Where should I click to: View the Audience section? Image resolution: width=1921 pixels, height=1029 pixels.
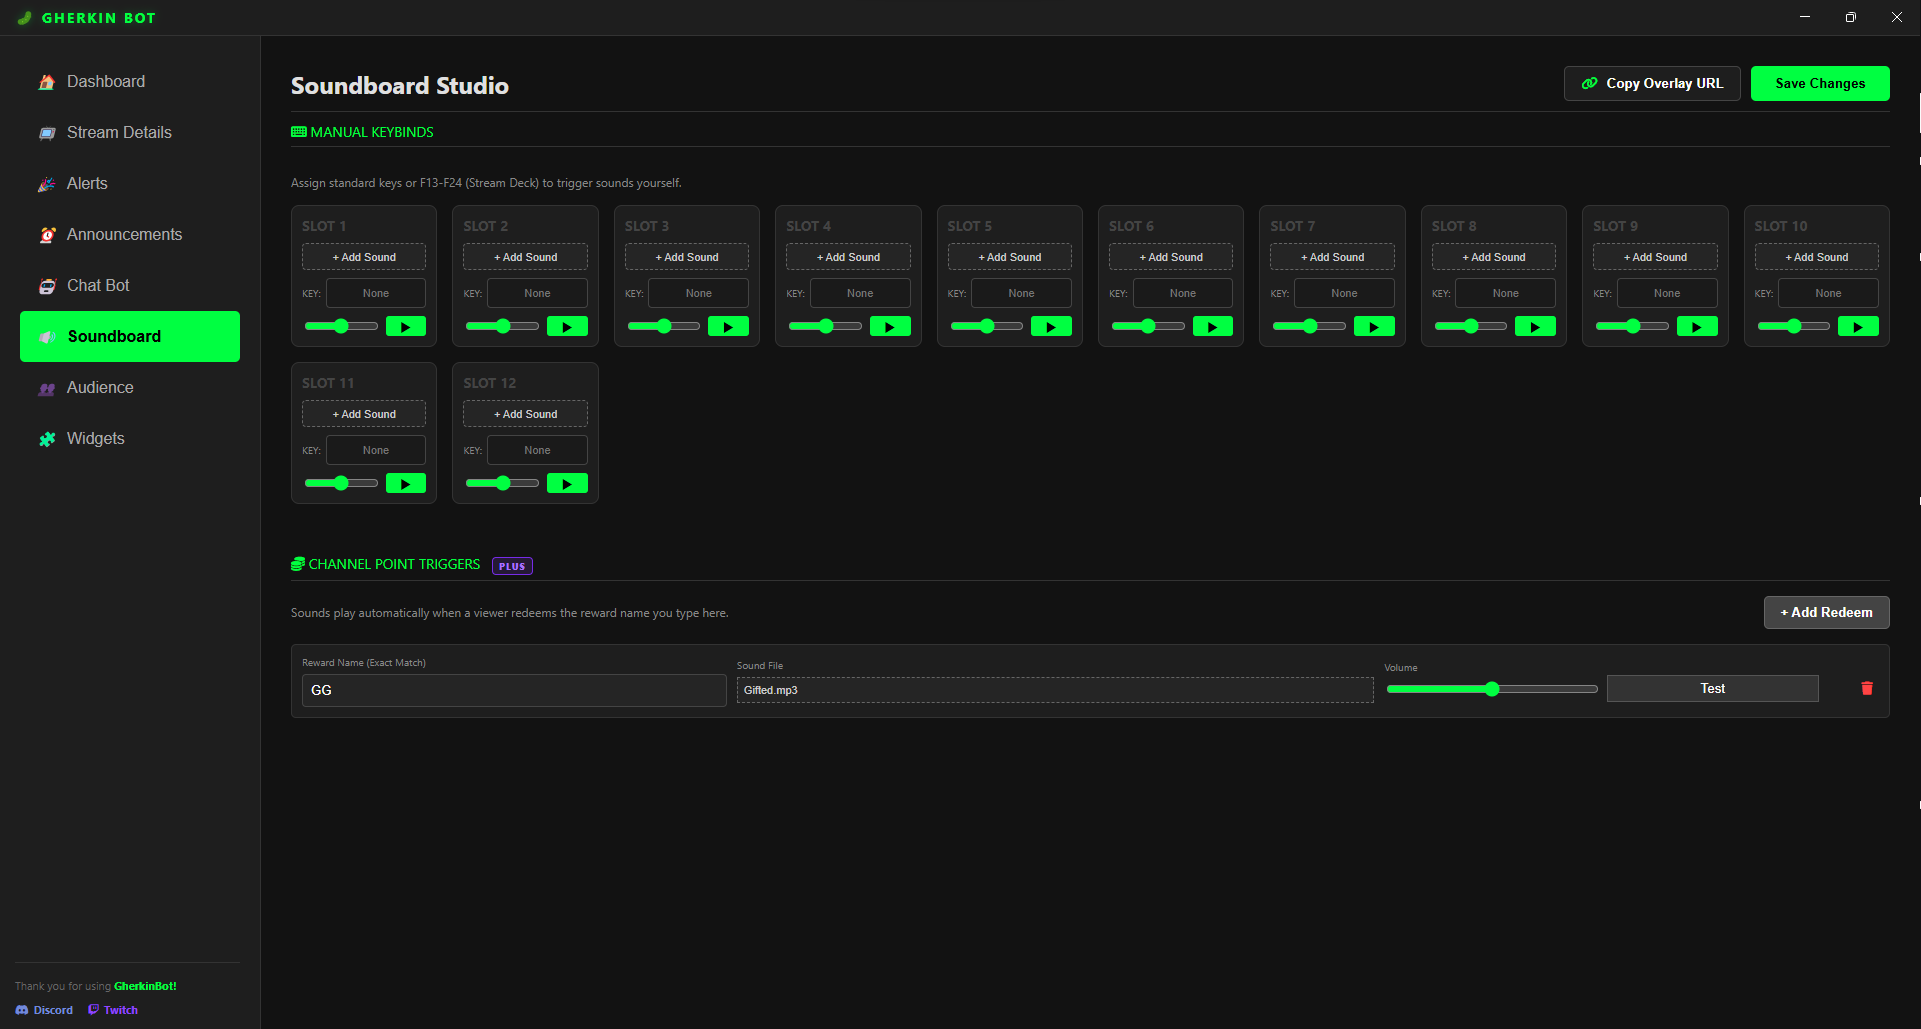coord(99,387)
